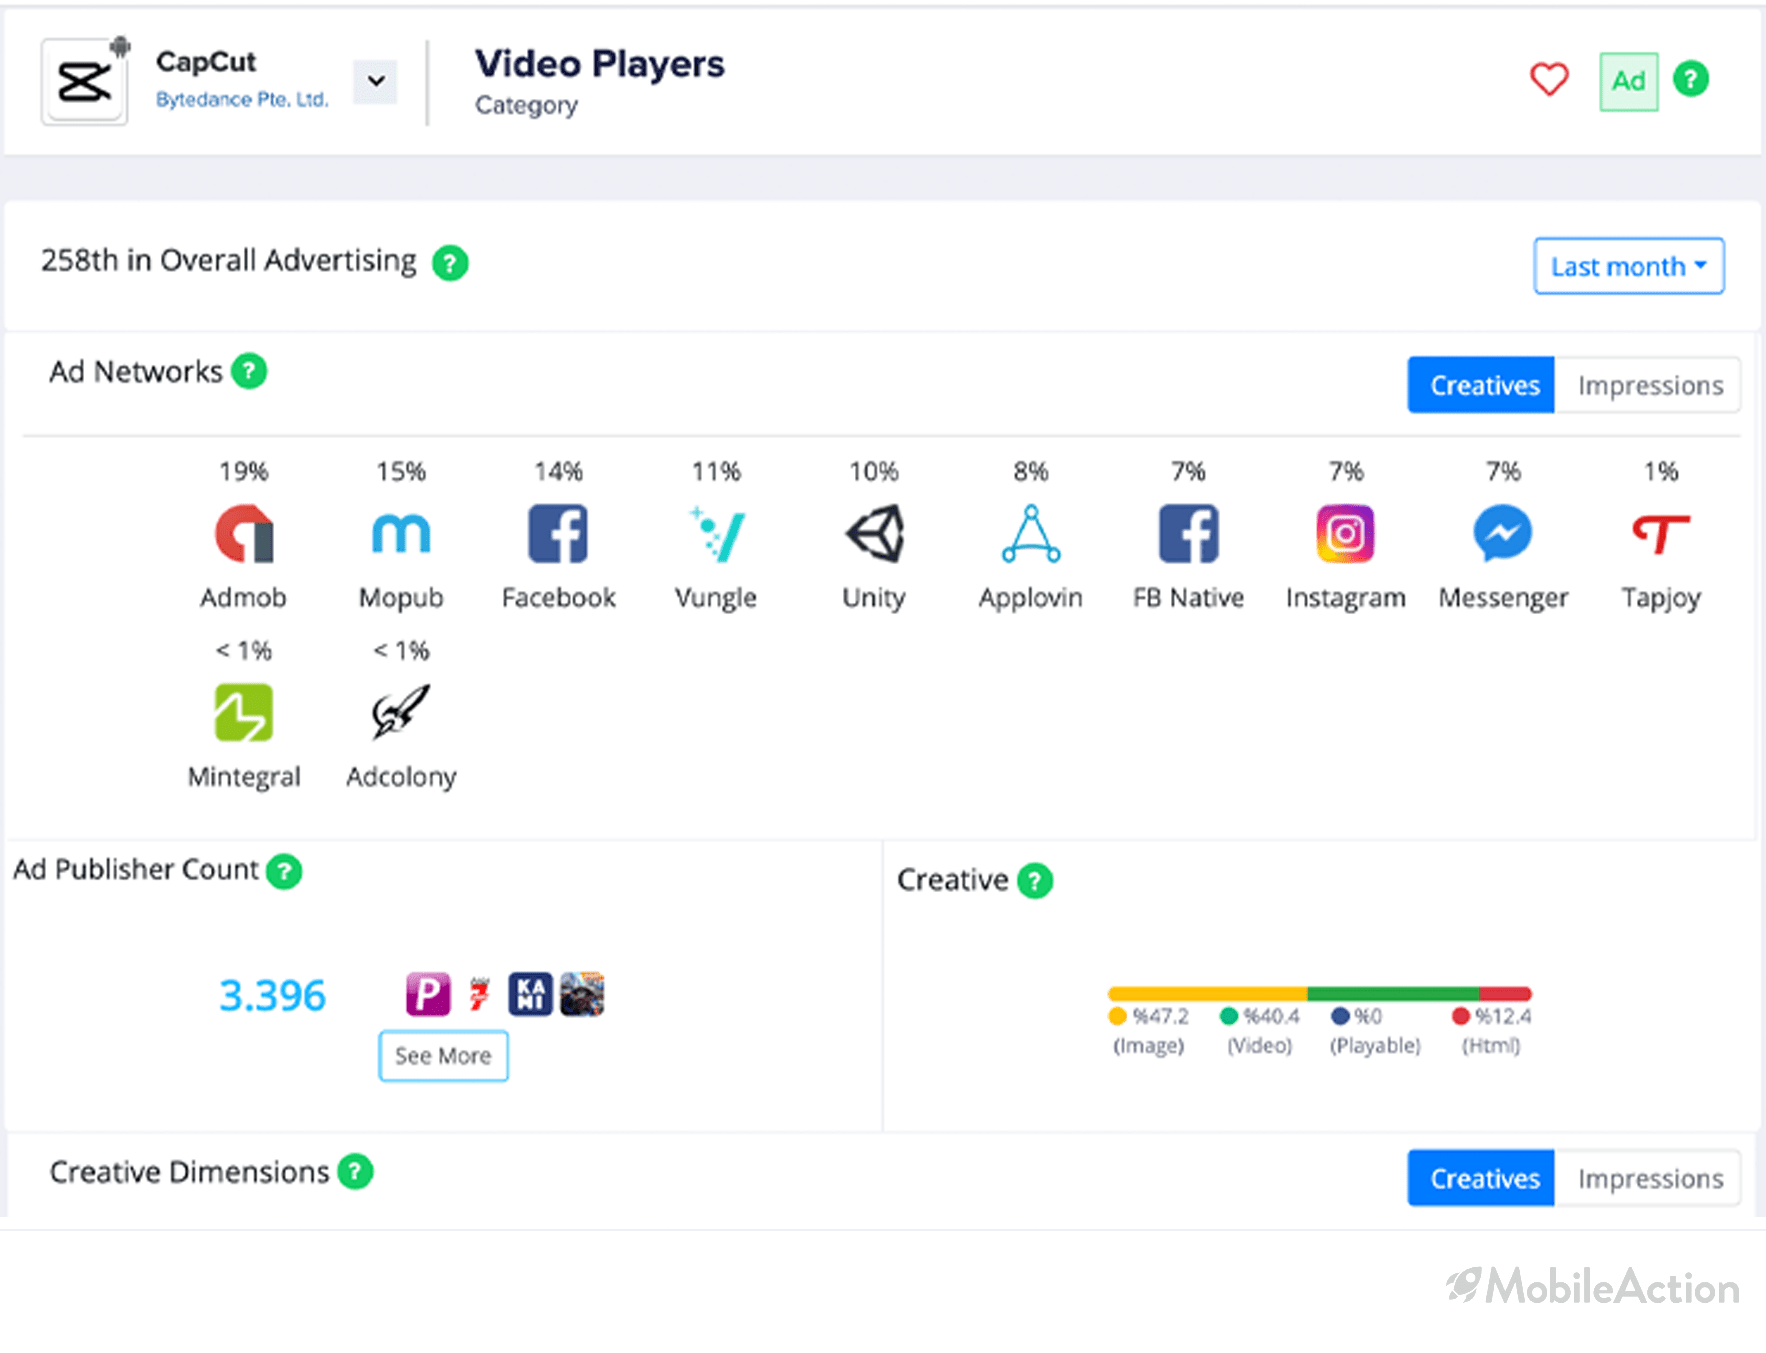Click the Applovin network icon
Screen dimensions: 1766x1353
1031,534
